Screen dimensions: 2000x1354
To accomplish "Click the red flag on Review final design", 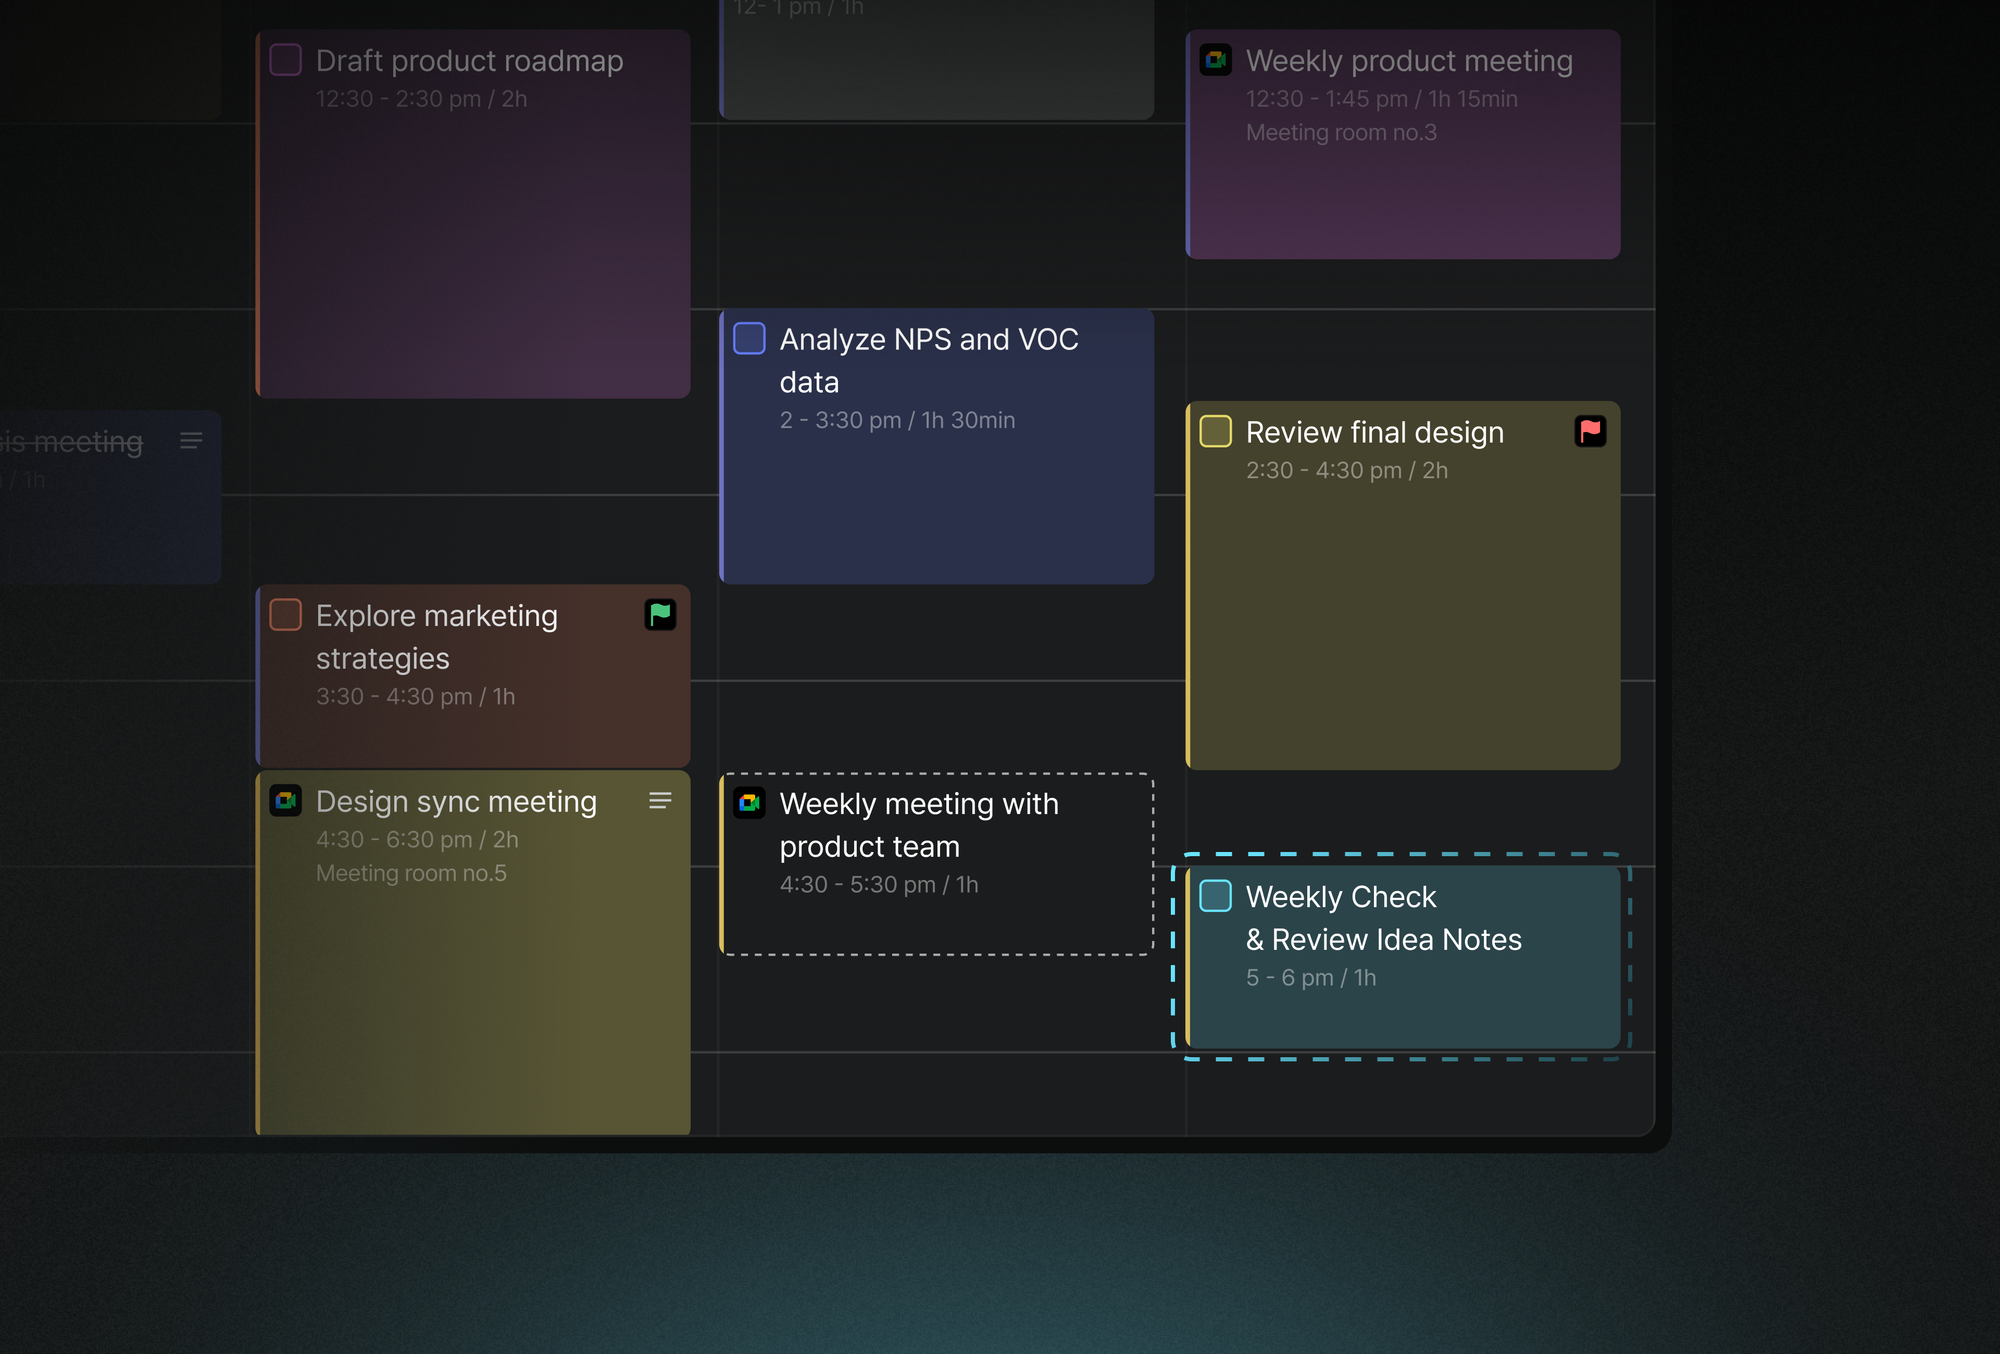I will pos(1590,431).
